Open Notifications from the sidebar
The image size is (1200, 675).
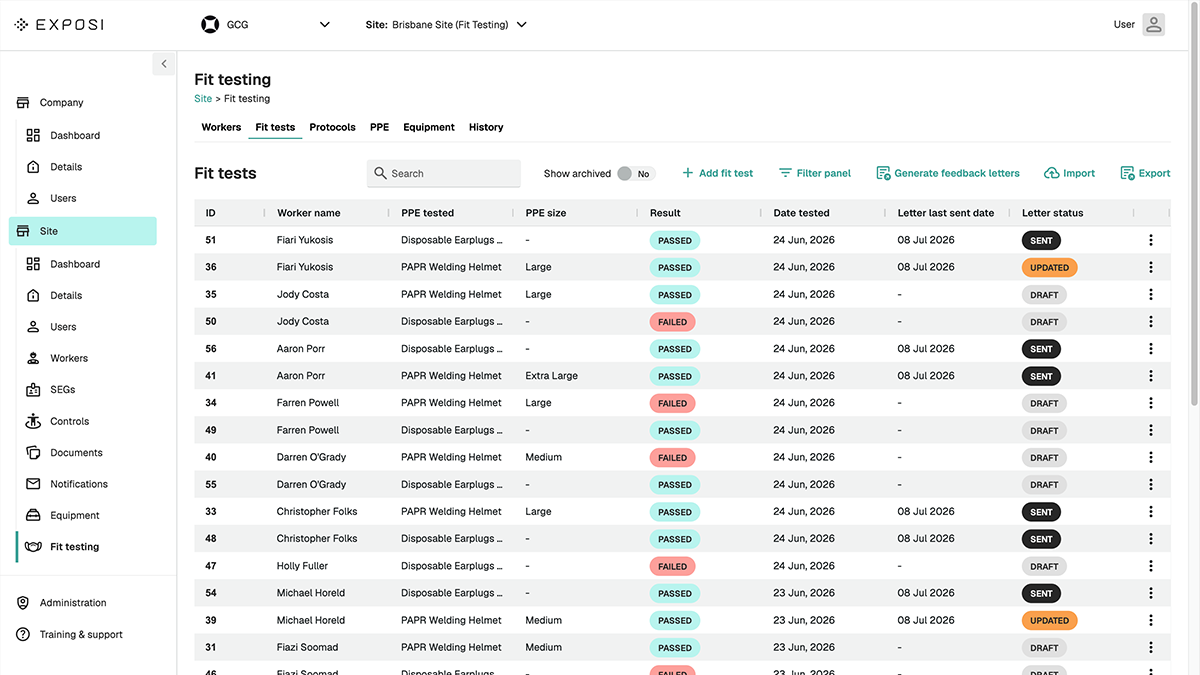(78, 484)
